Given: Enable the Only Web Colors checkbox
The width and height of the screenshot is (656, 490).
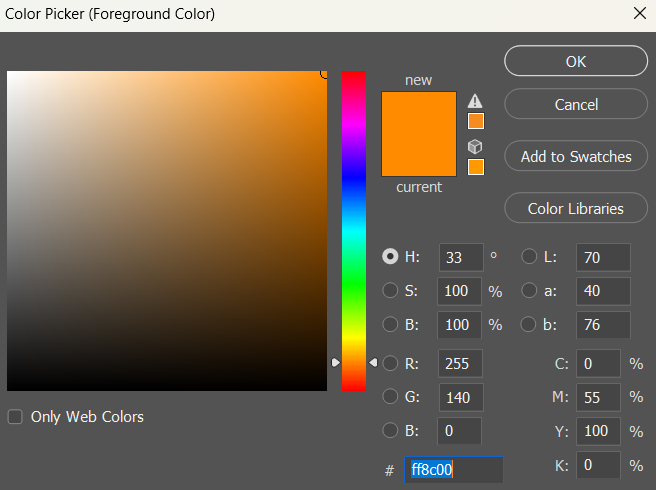Looking at the screenshot, I should coord(15,417).
